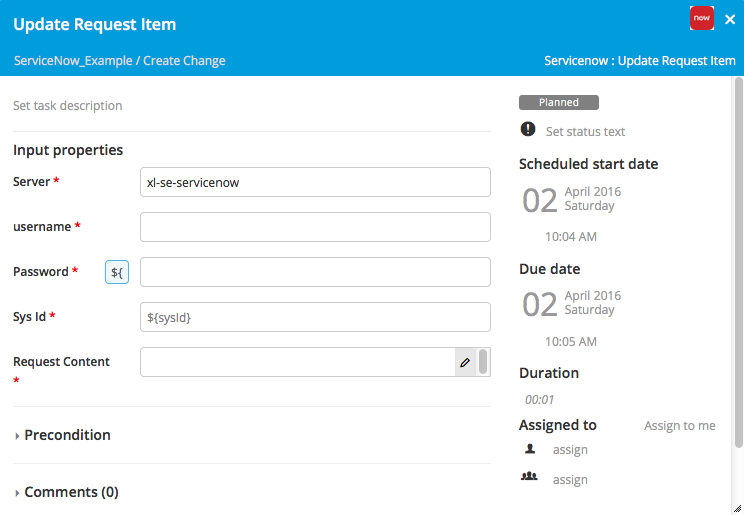
Task: Click the team group assign icon
Action: (530, 476)
